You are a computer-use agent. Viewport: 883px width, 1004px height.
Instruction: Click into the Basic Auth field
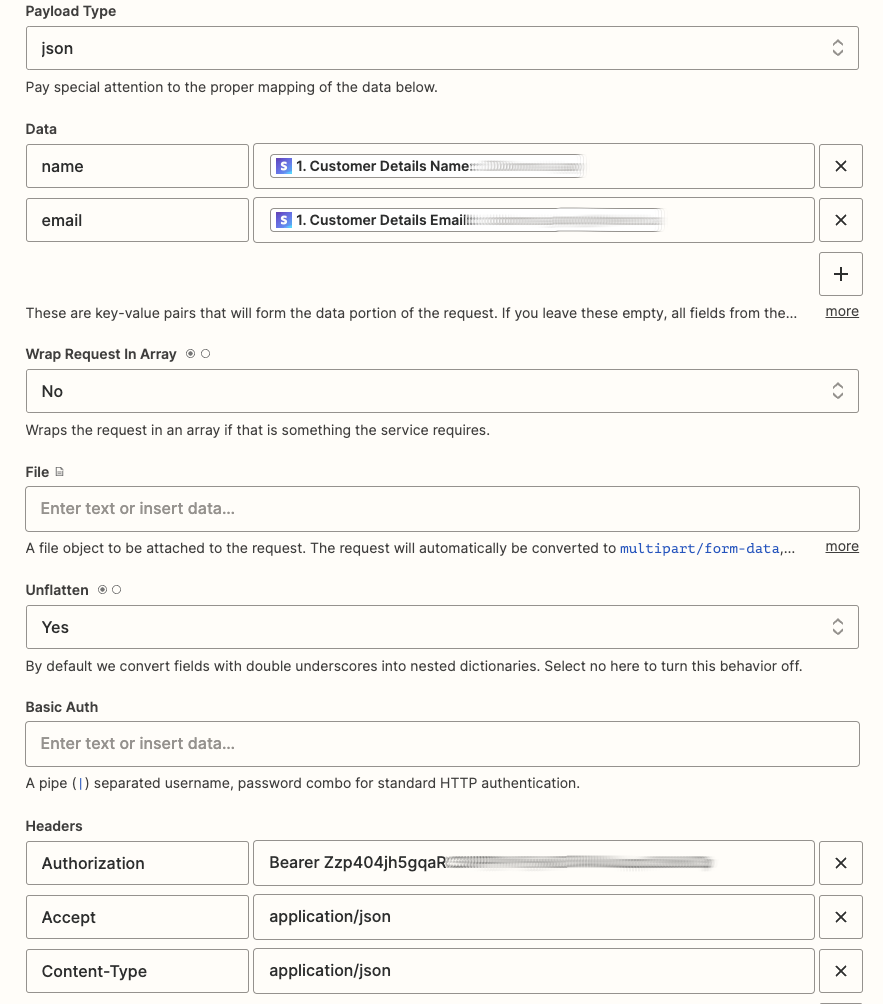click(x=441, y=743)
